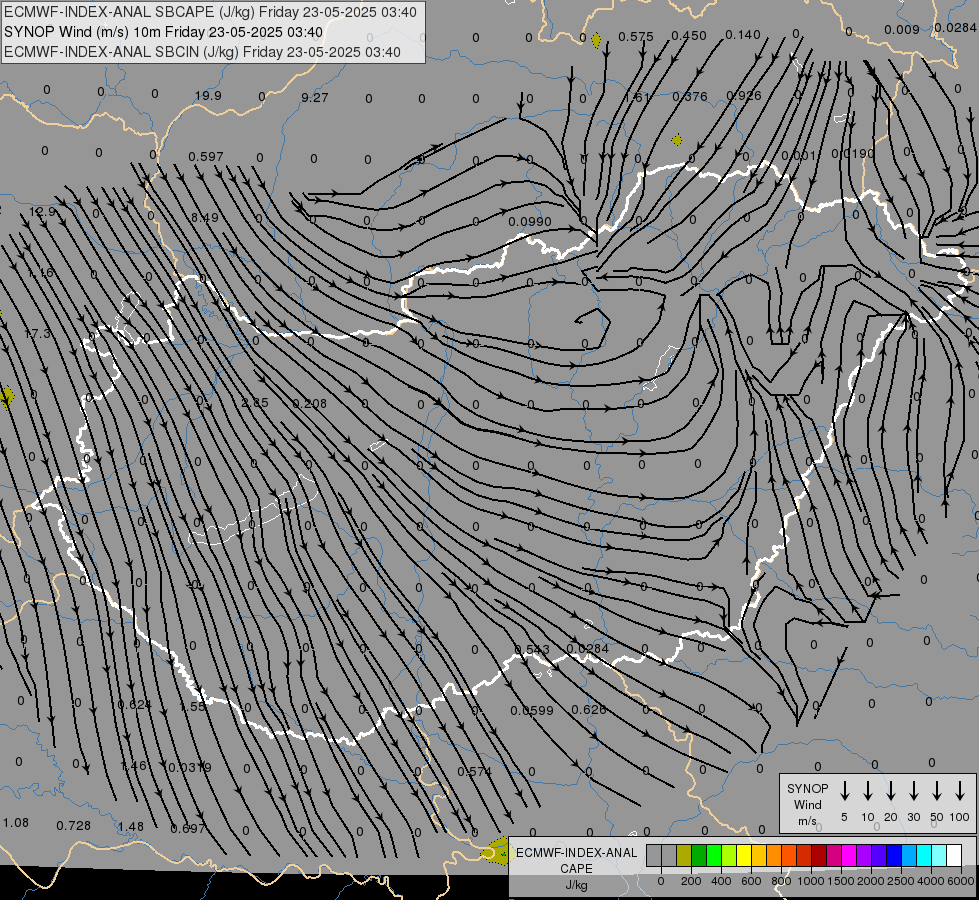
Task: Select the olive CAPE legend swatch
Action: (x=684, y=856)
